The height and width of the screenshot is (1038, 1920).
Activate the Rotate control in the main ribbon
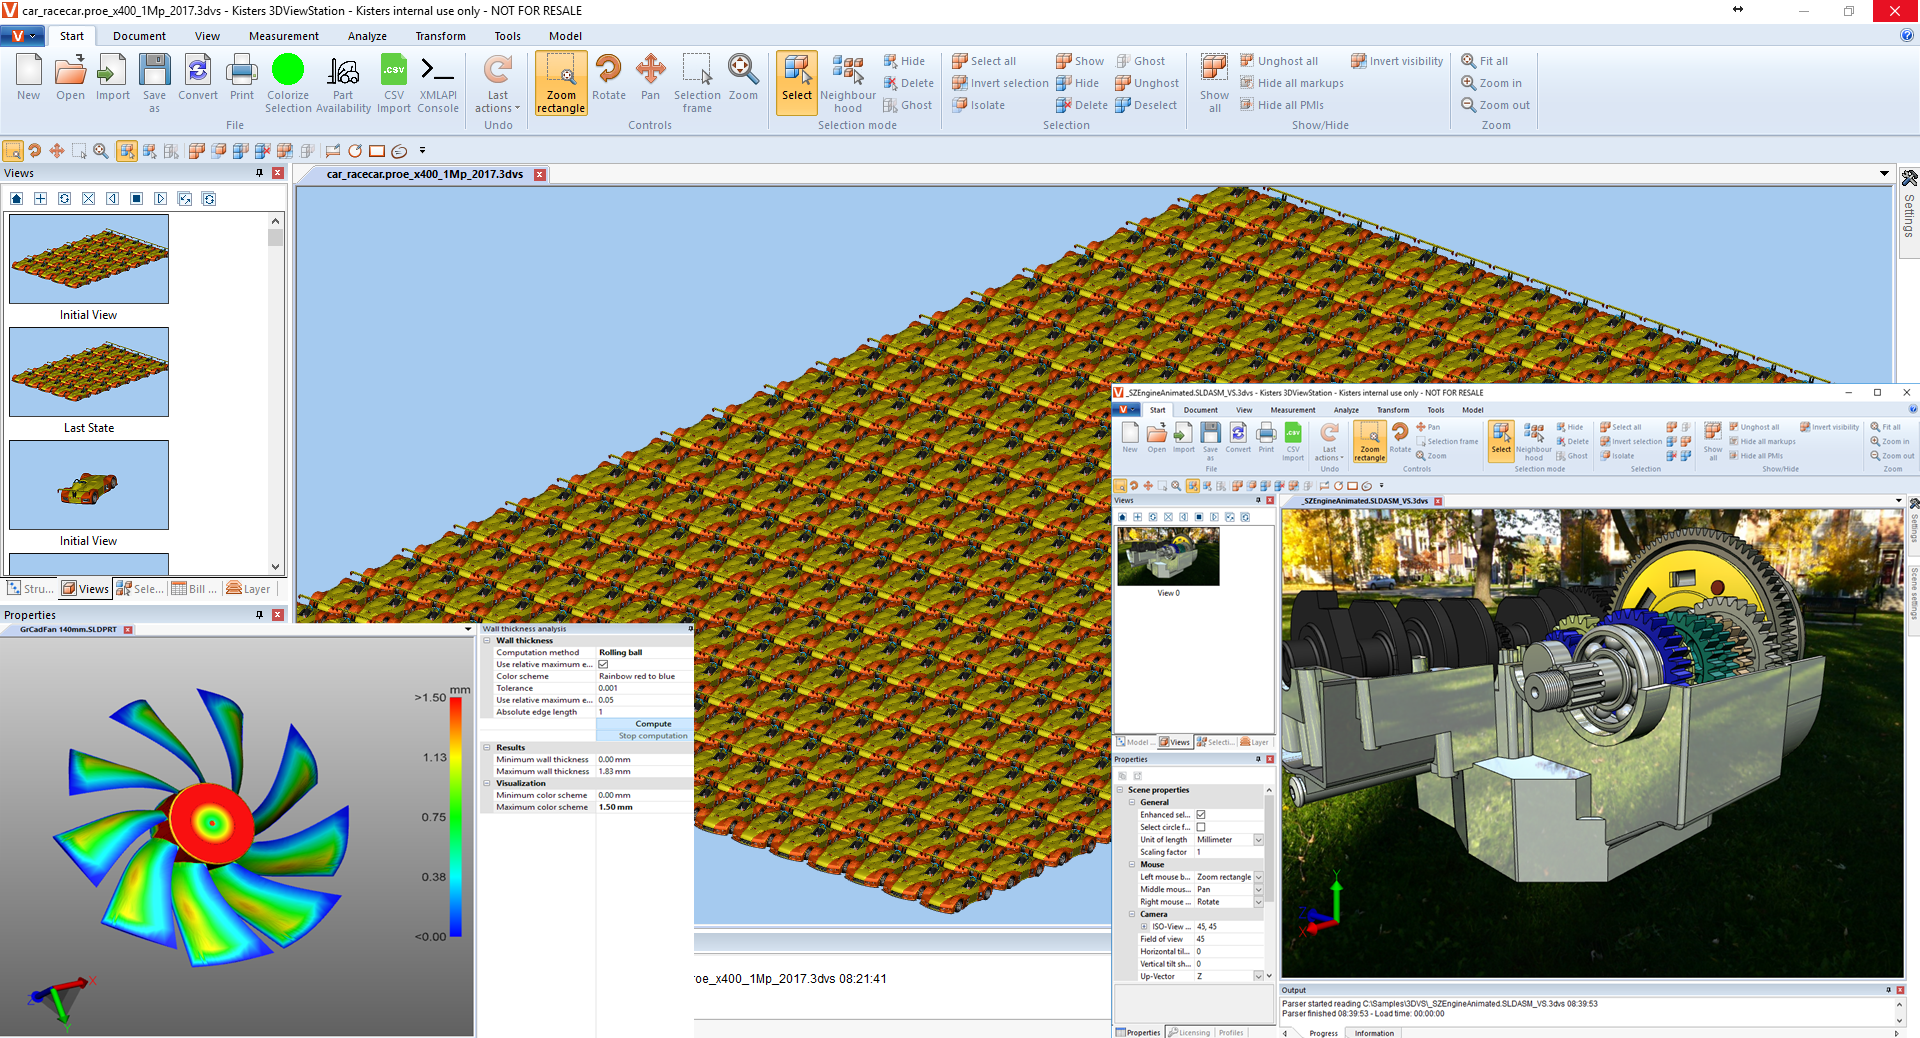click(609, 78)
